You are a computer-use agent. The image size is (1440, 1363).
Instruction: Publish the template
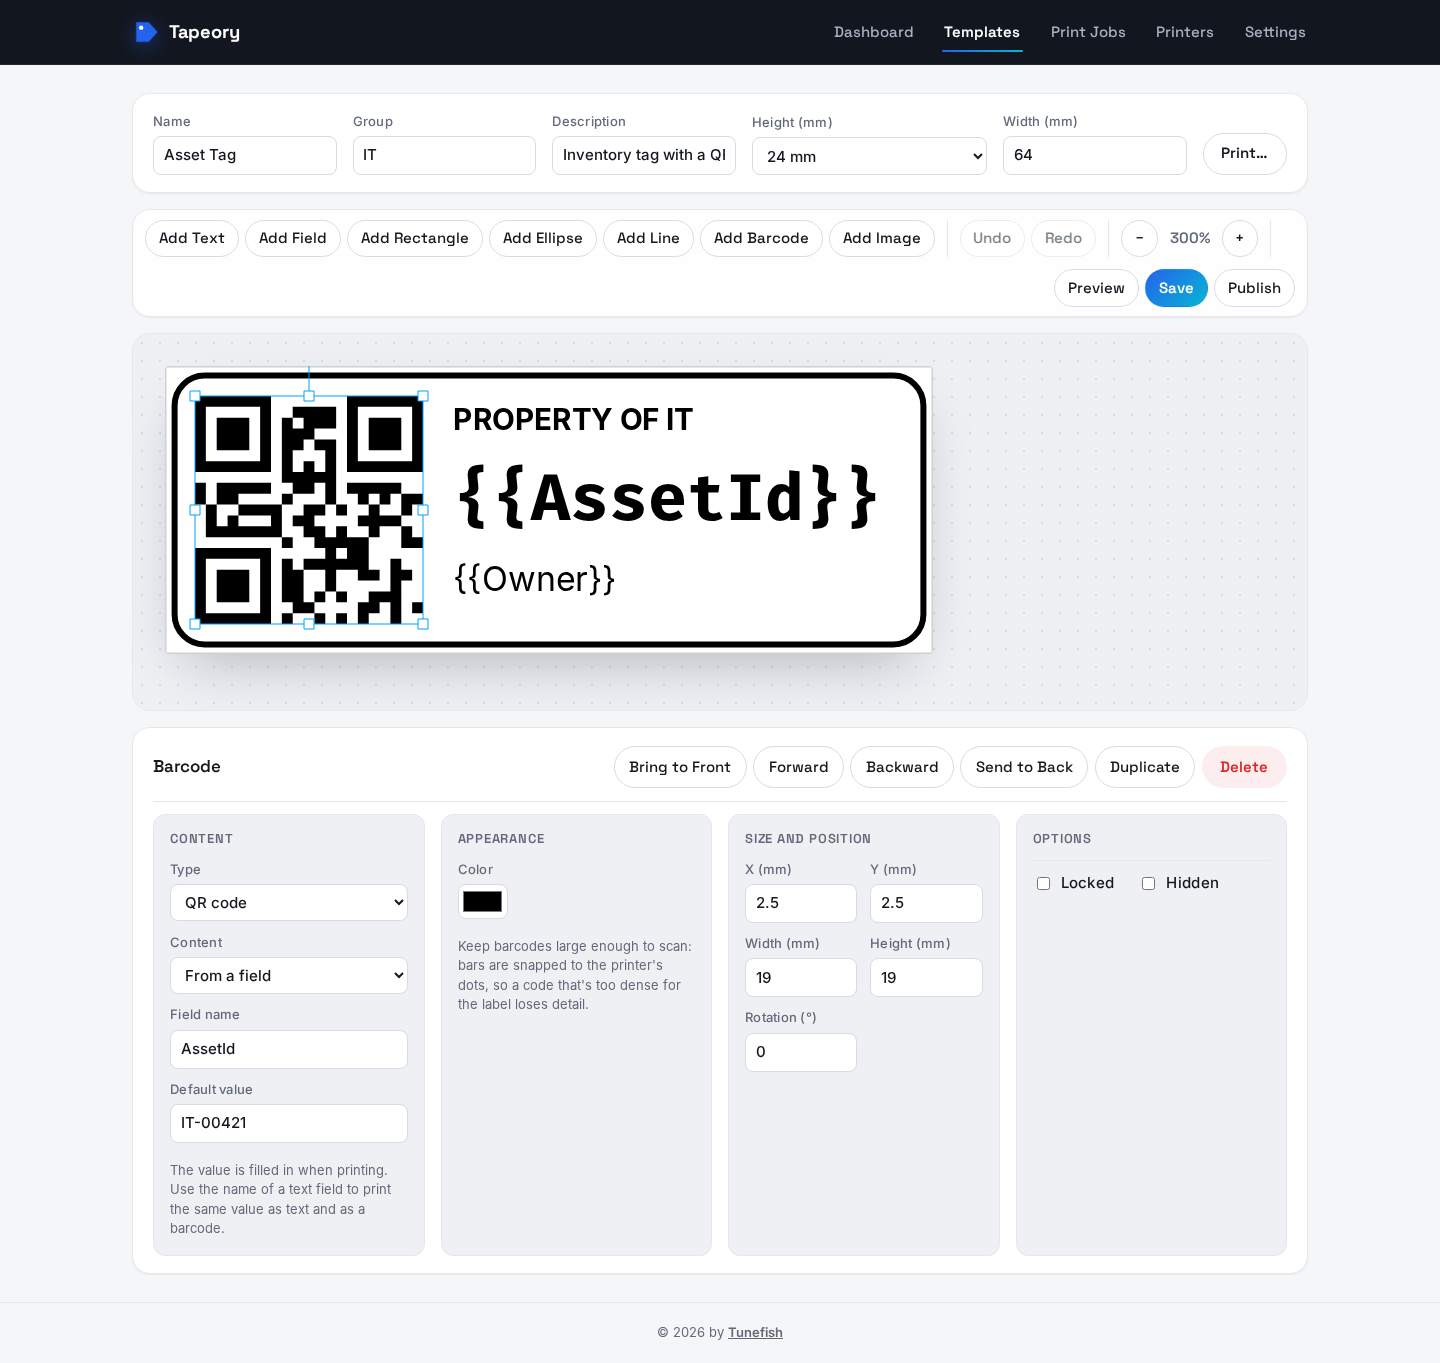[1254, 288]
